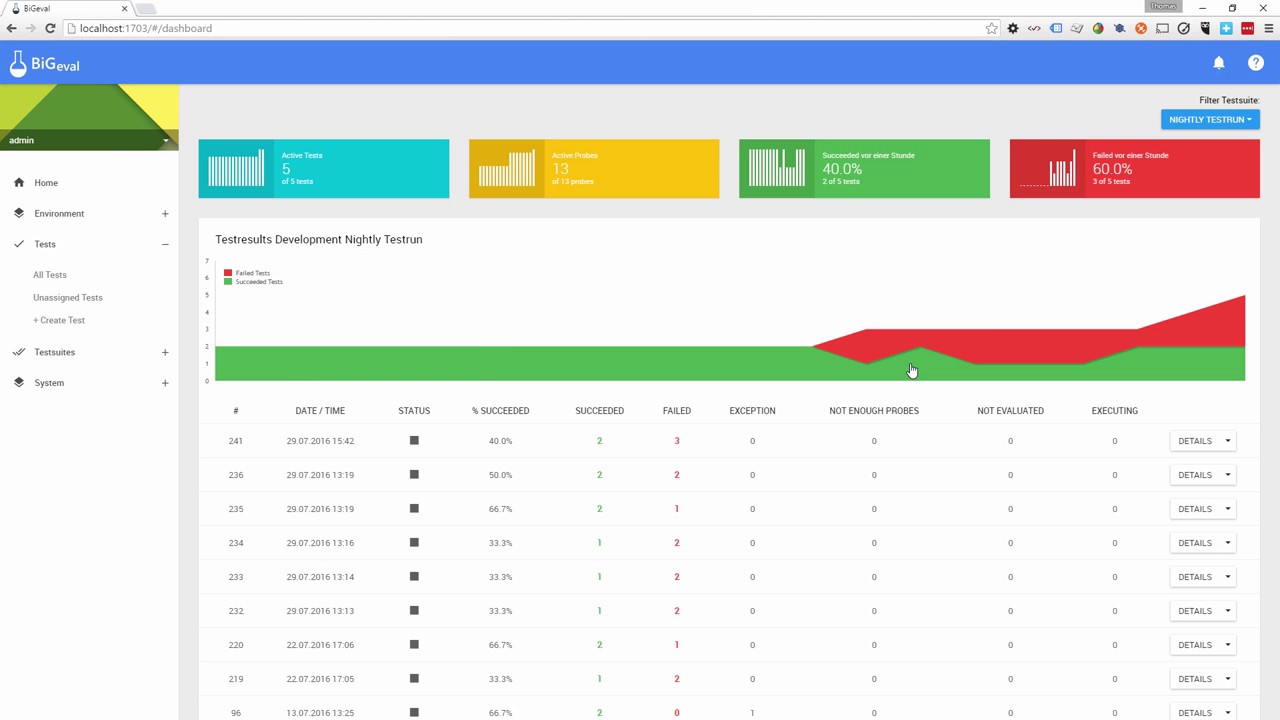Click date 29.07.2016 15:42 cell
The image size is (1280, 720).
coord(320,441)
